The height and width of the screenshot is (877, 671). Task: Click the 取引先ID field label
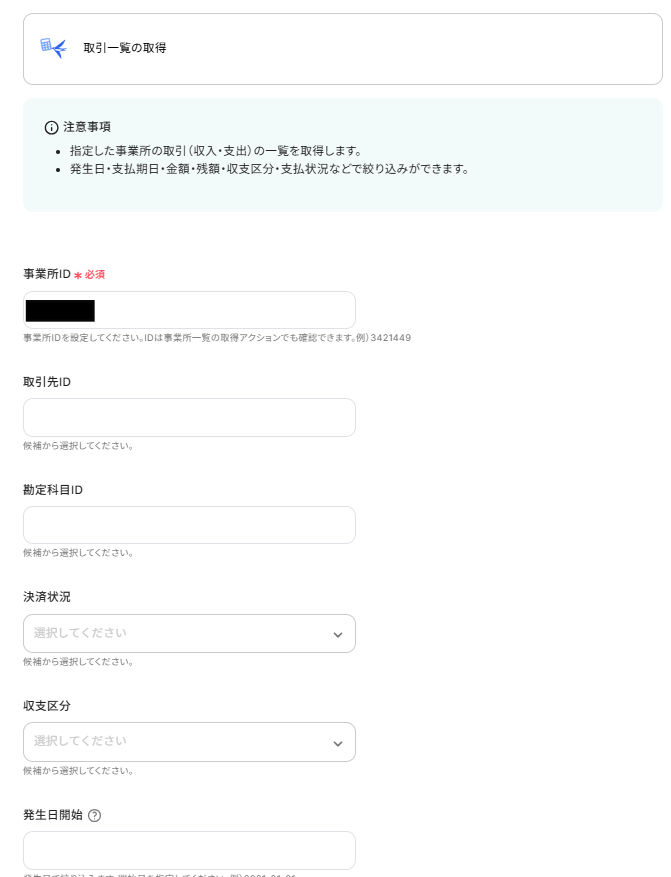pos(47,382)
